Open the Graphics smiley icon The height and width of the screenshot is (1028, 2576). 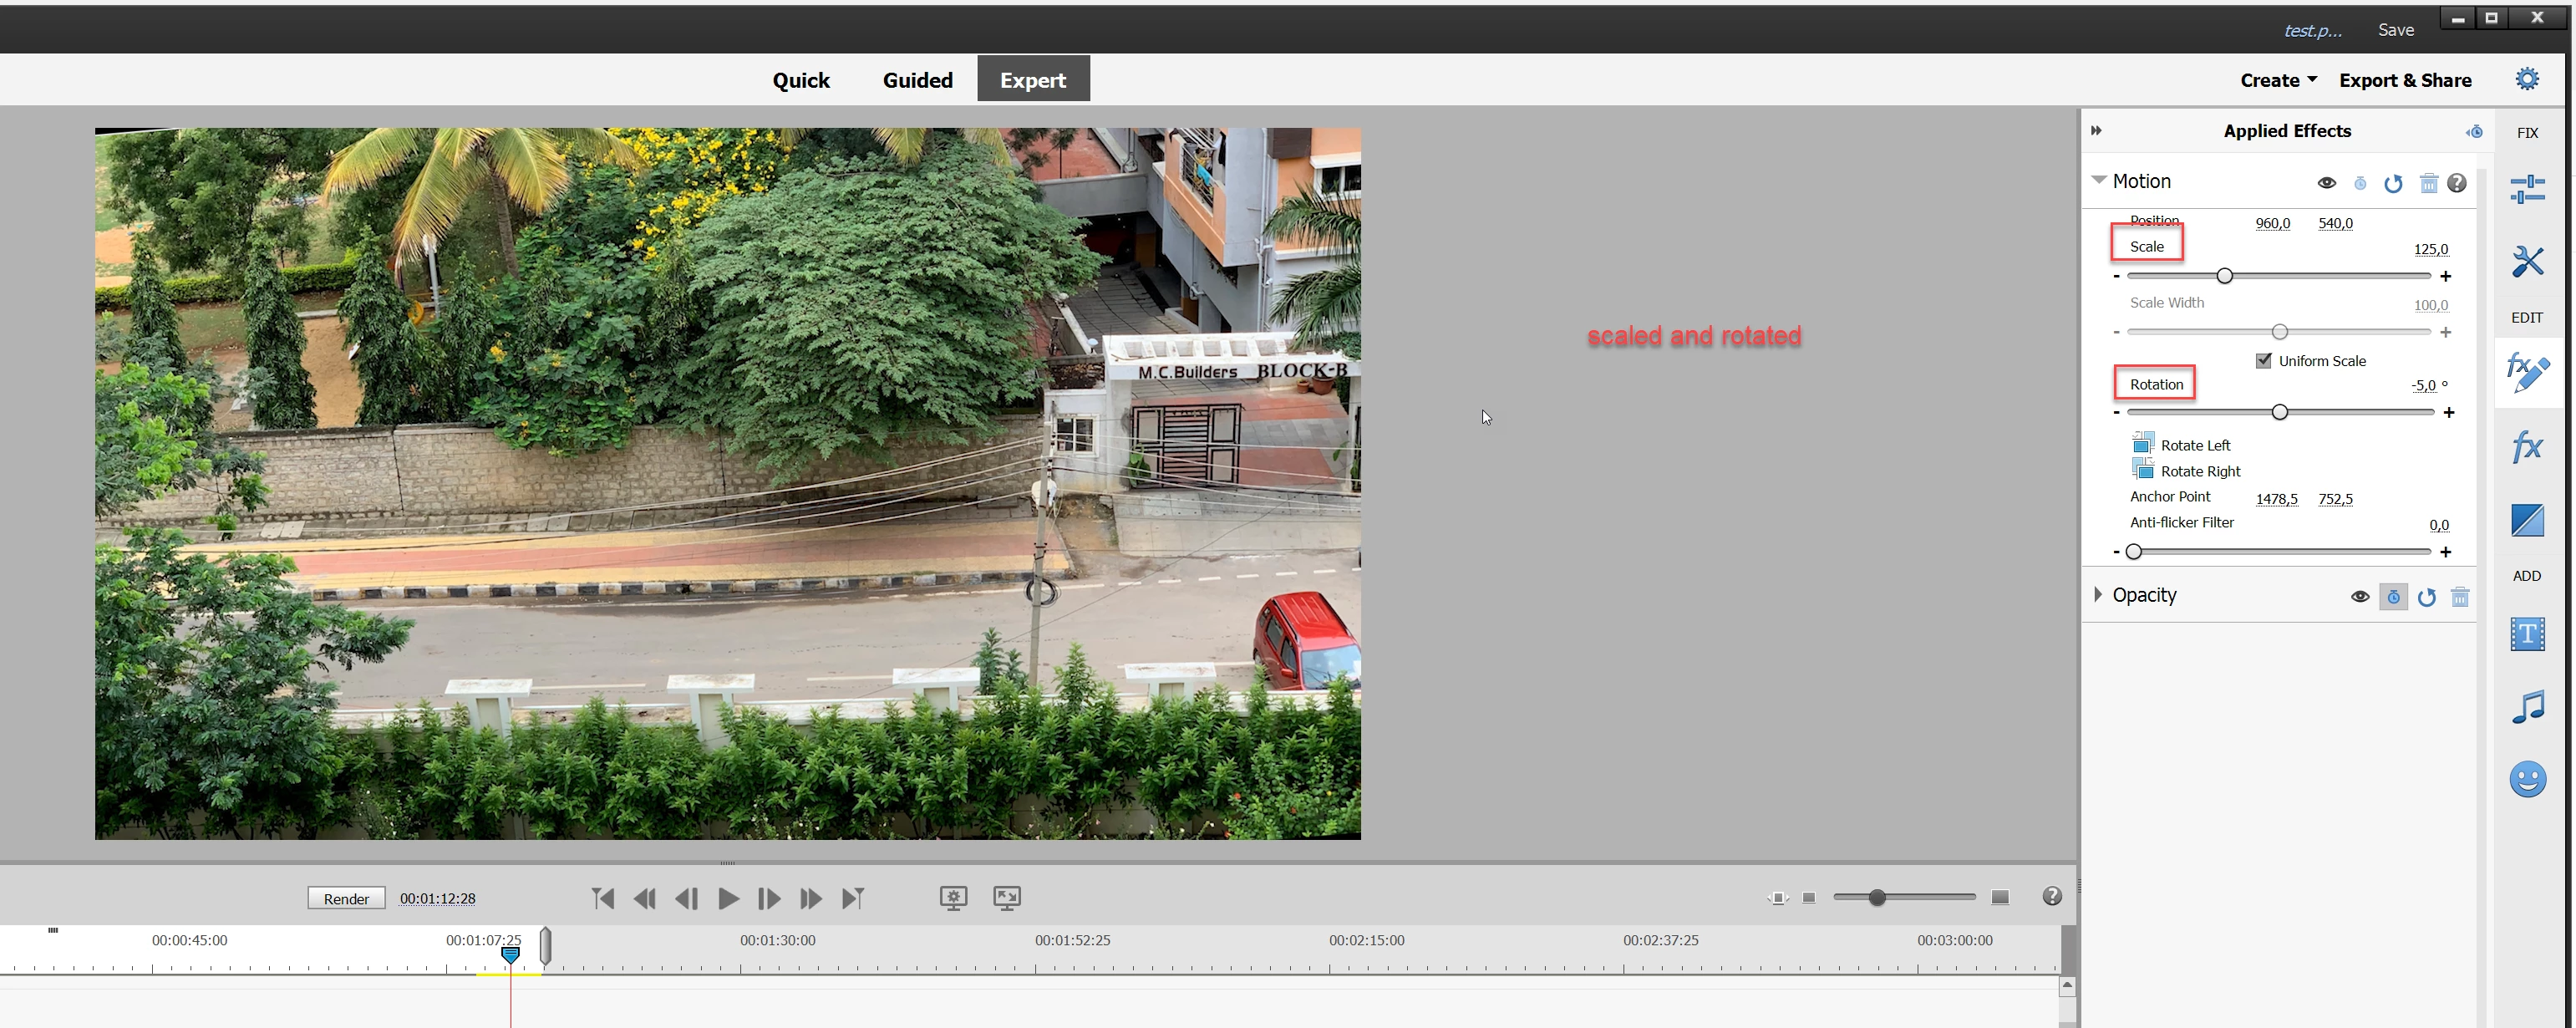coord(2527,779)
